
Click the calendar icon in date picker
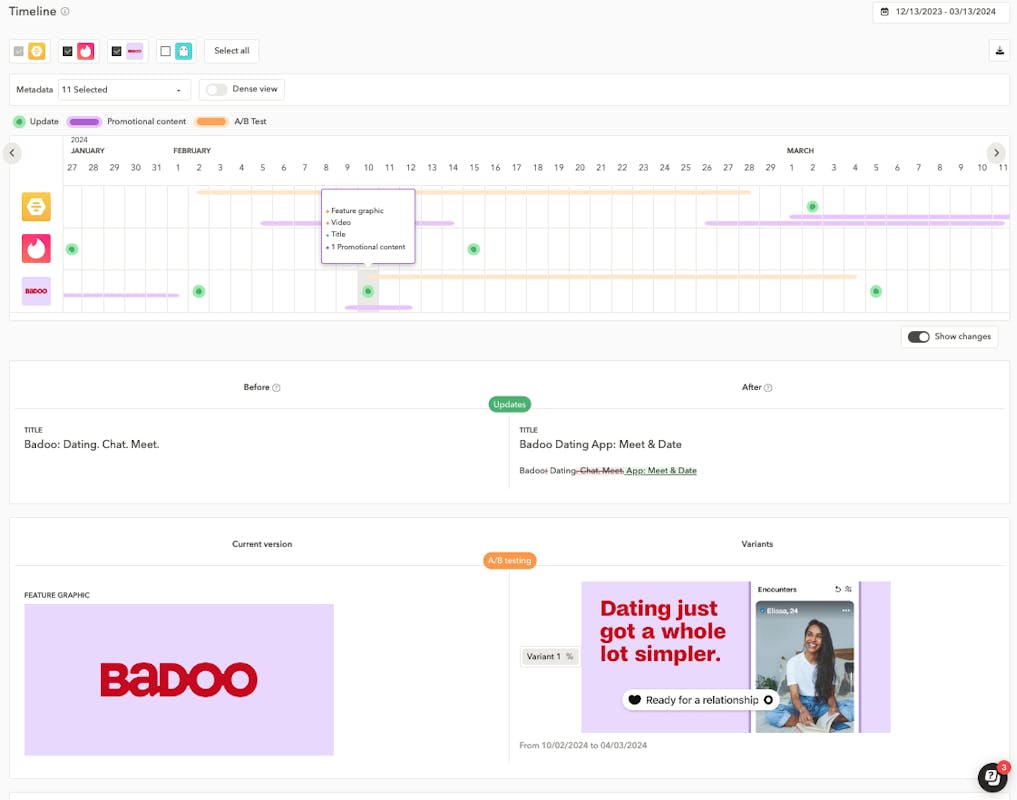885,12
